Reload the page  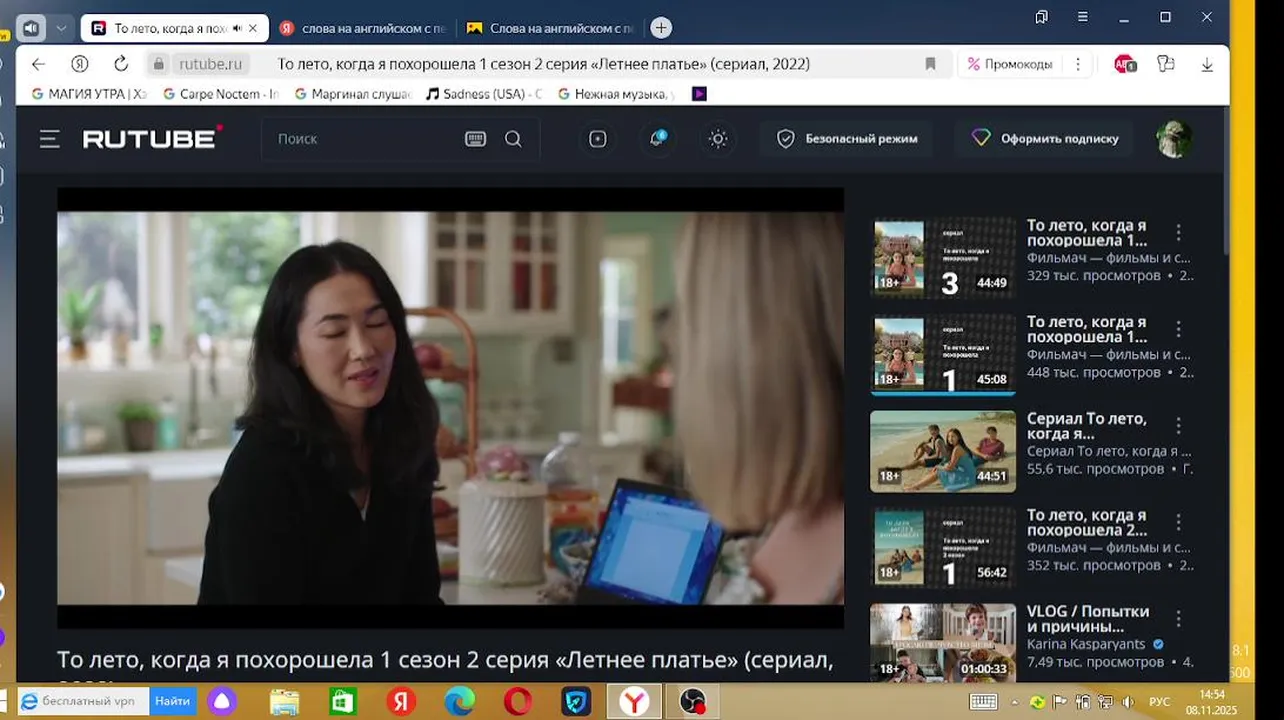point(121,64)
